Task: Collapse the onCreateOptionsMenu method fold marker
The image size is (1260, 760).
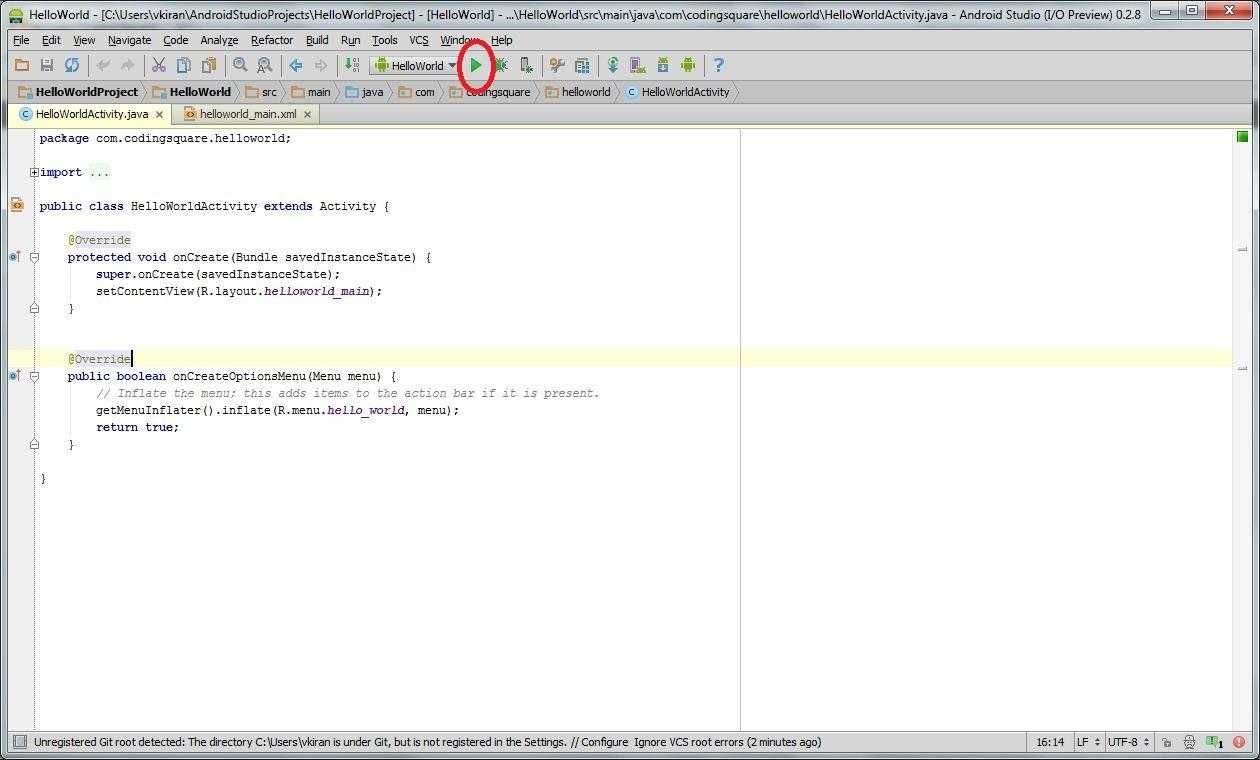Action: tap(34, 376)
